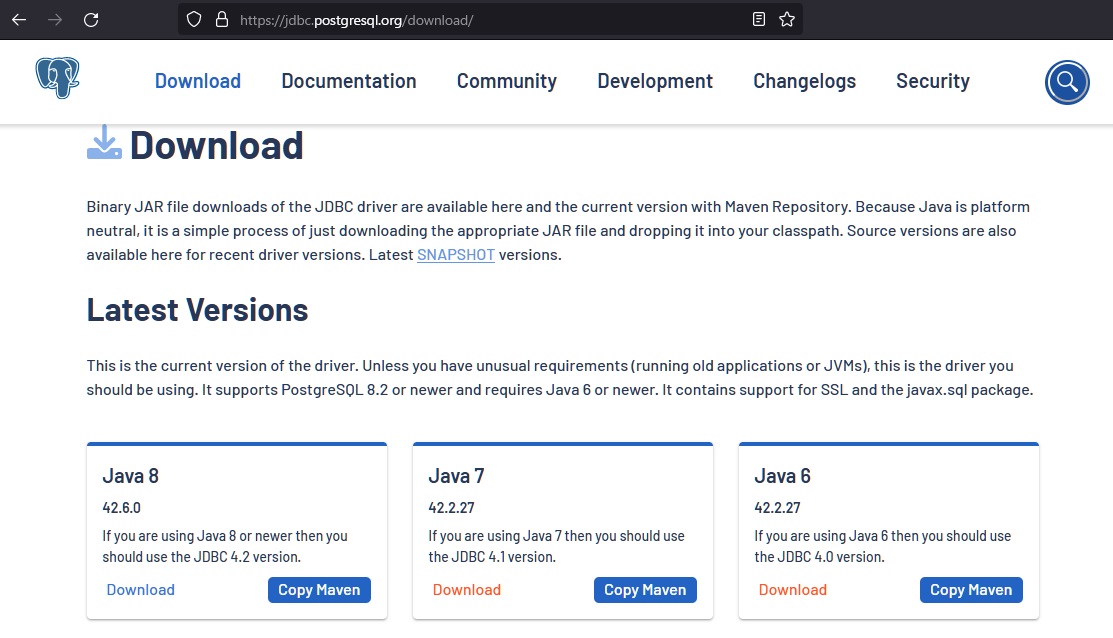The height and width of the screenshot is (638, 1113).
Task: Click the padlock site security icon
Action: point(222,19)
